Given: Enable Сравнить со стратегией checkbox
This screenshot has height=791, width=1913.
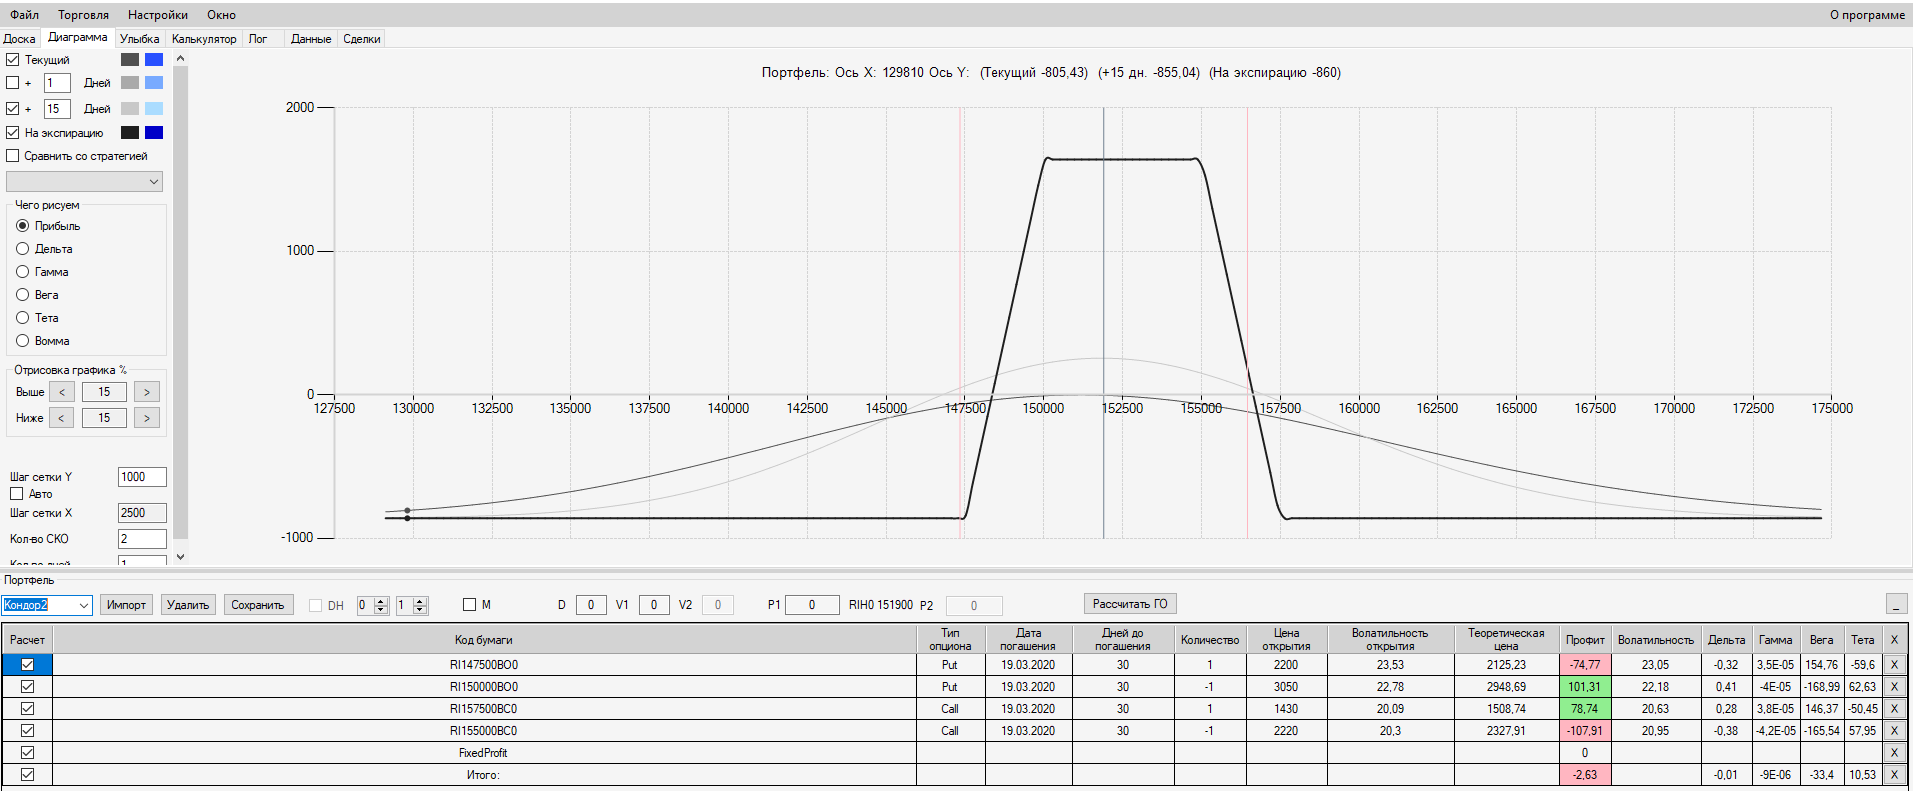Looking at the screenshot, I should pyautogui.click(x=13, y=156).
